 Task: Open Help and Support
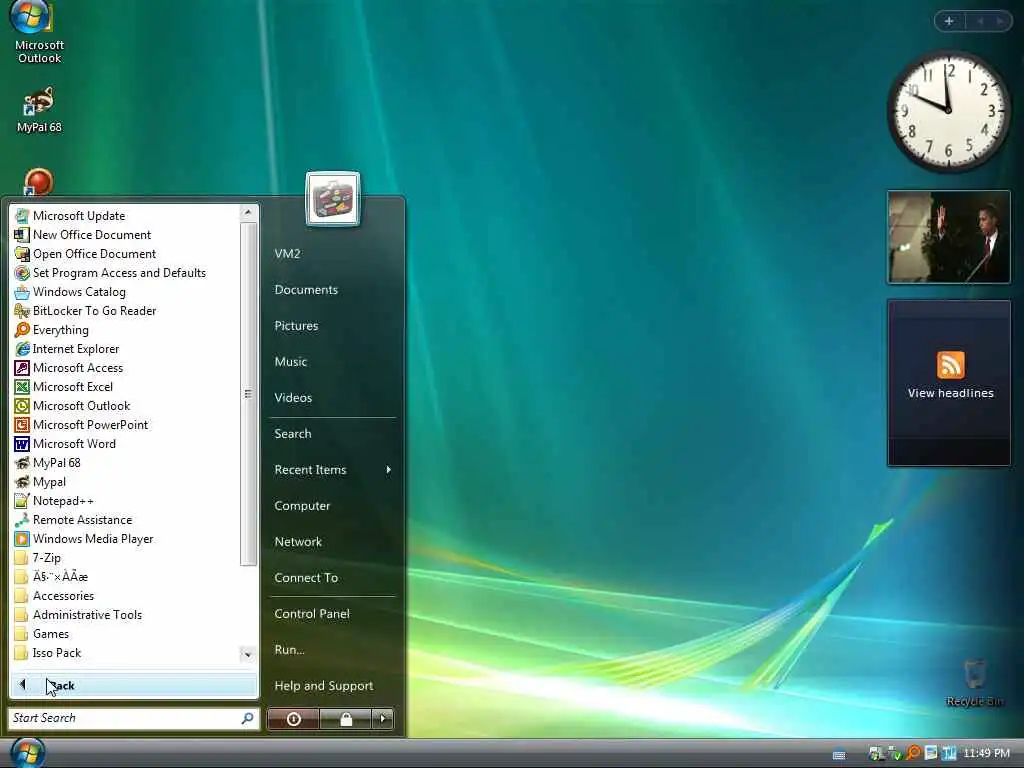[323, 686]
